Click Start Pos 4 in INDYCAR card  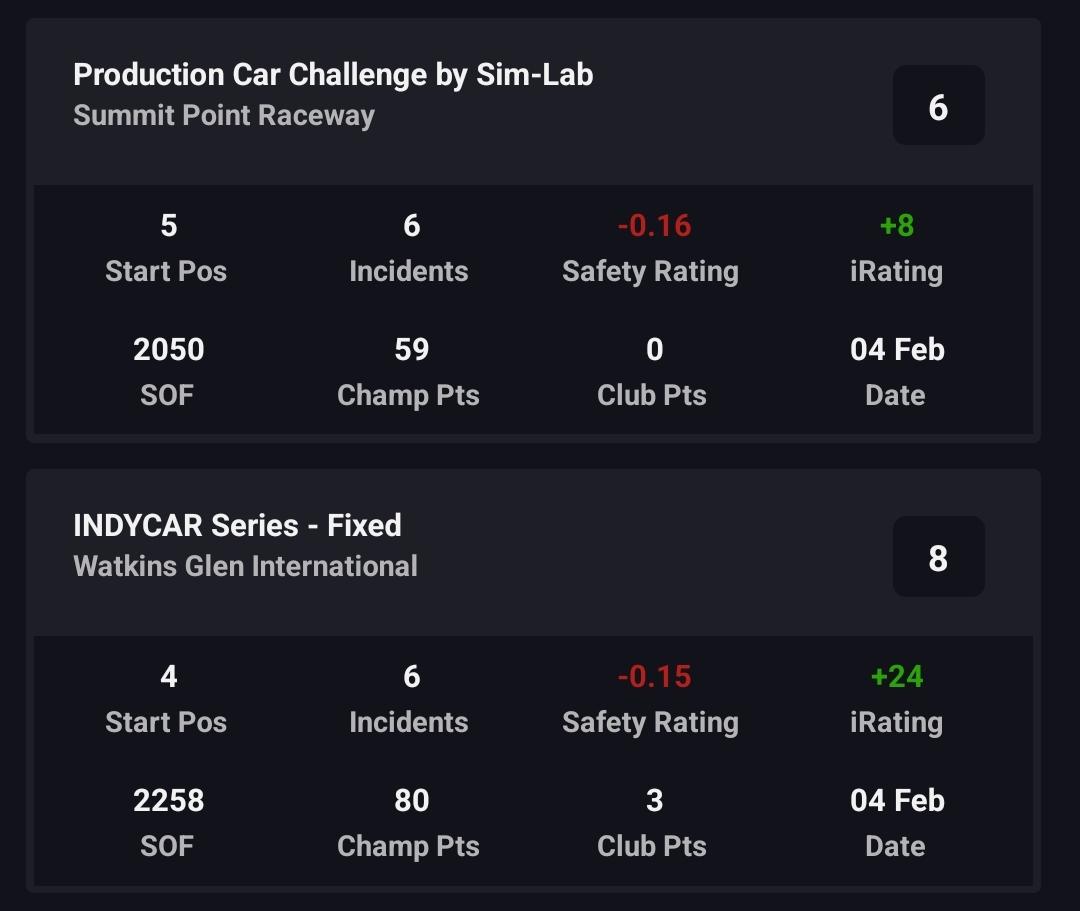click(x=168, y=677)
